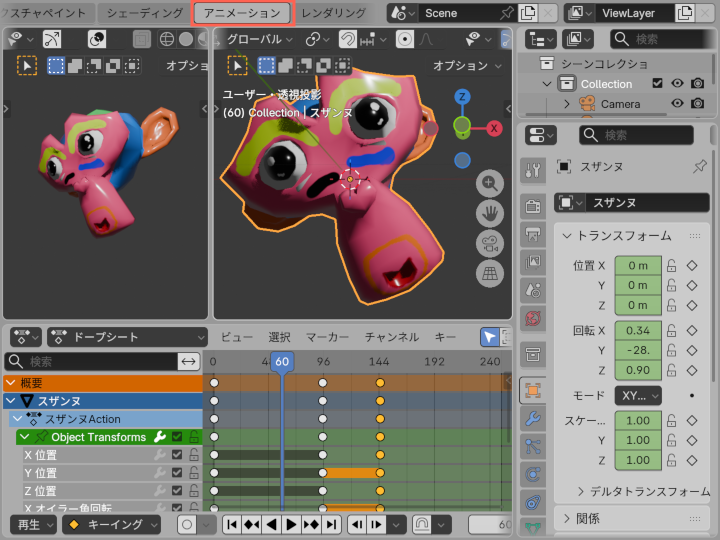Hide Collection with eye icon in outliner
Viewport: 720px width, 540px height.
677,83
